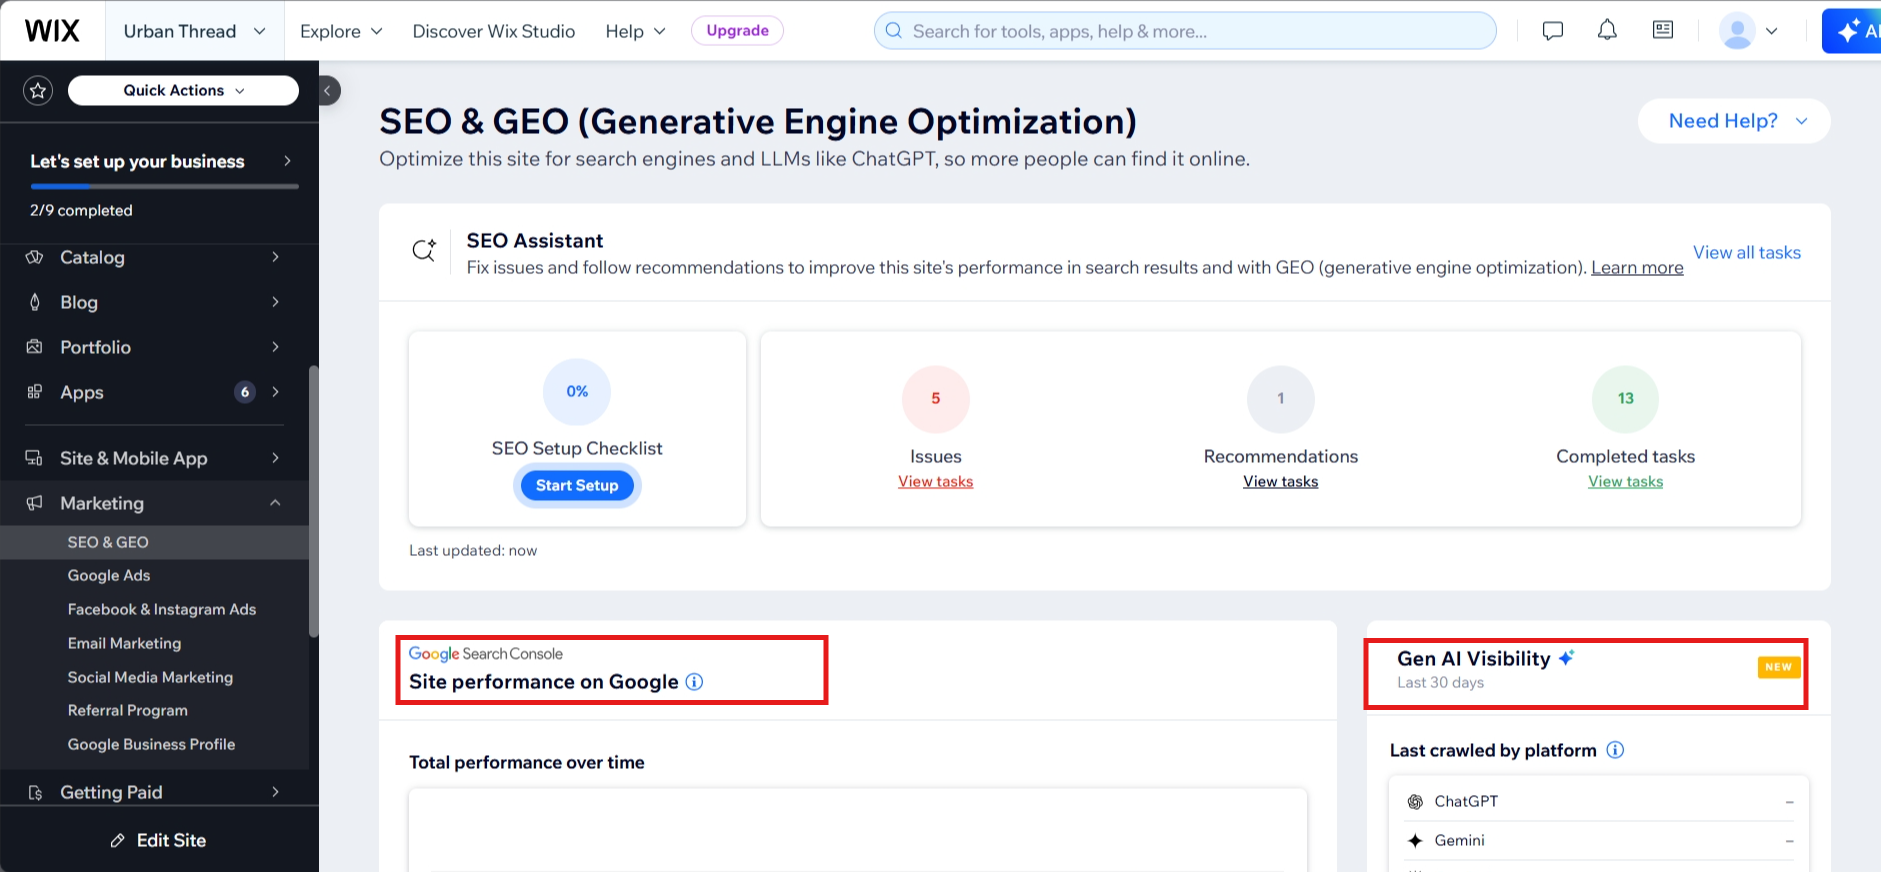Click the Site & Mobile App icon
1881x872 pixels.
pyautogui.click(x=35, y=458)
